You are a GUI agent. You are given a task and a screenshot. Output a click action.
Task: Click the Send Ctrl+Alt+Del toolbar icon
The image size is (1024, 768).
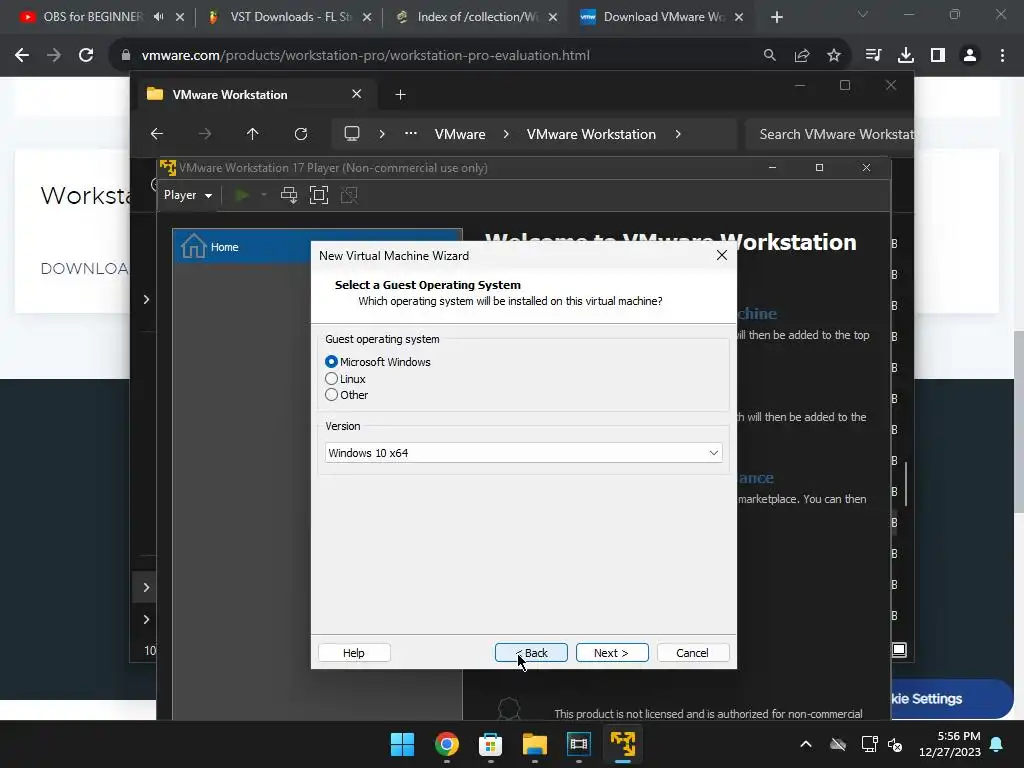click(x=289, y=195)
